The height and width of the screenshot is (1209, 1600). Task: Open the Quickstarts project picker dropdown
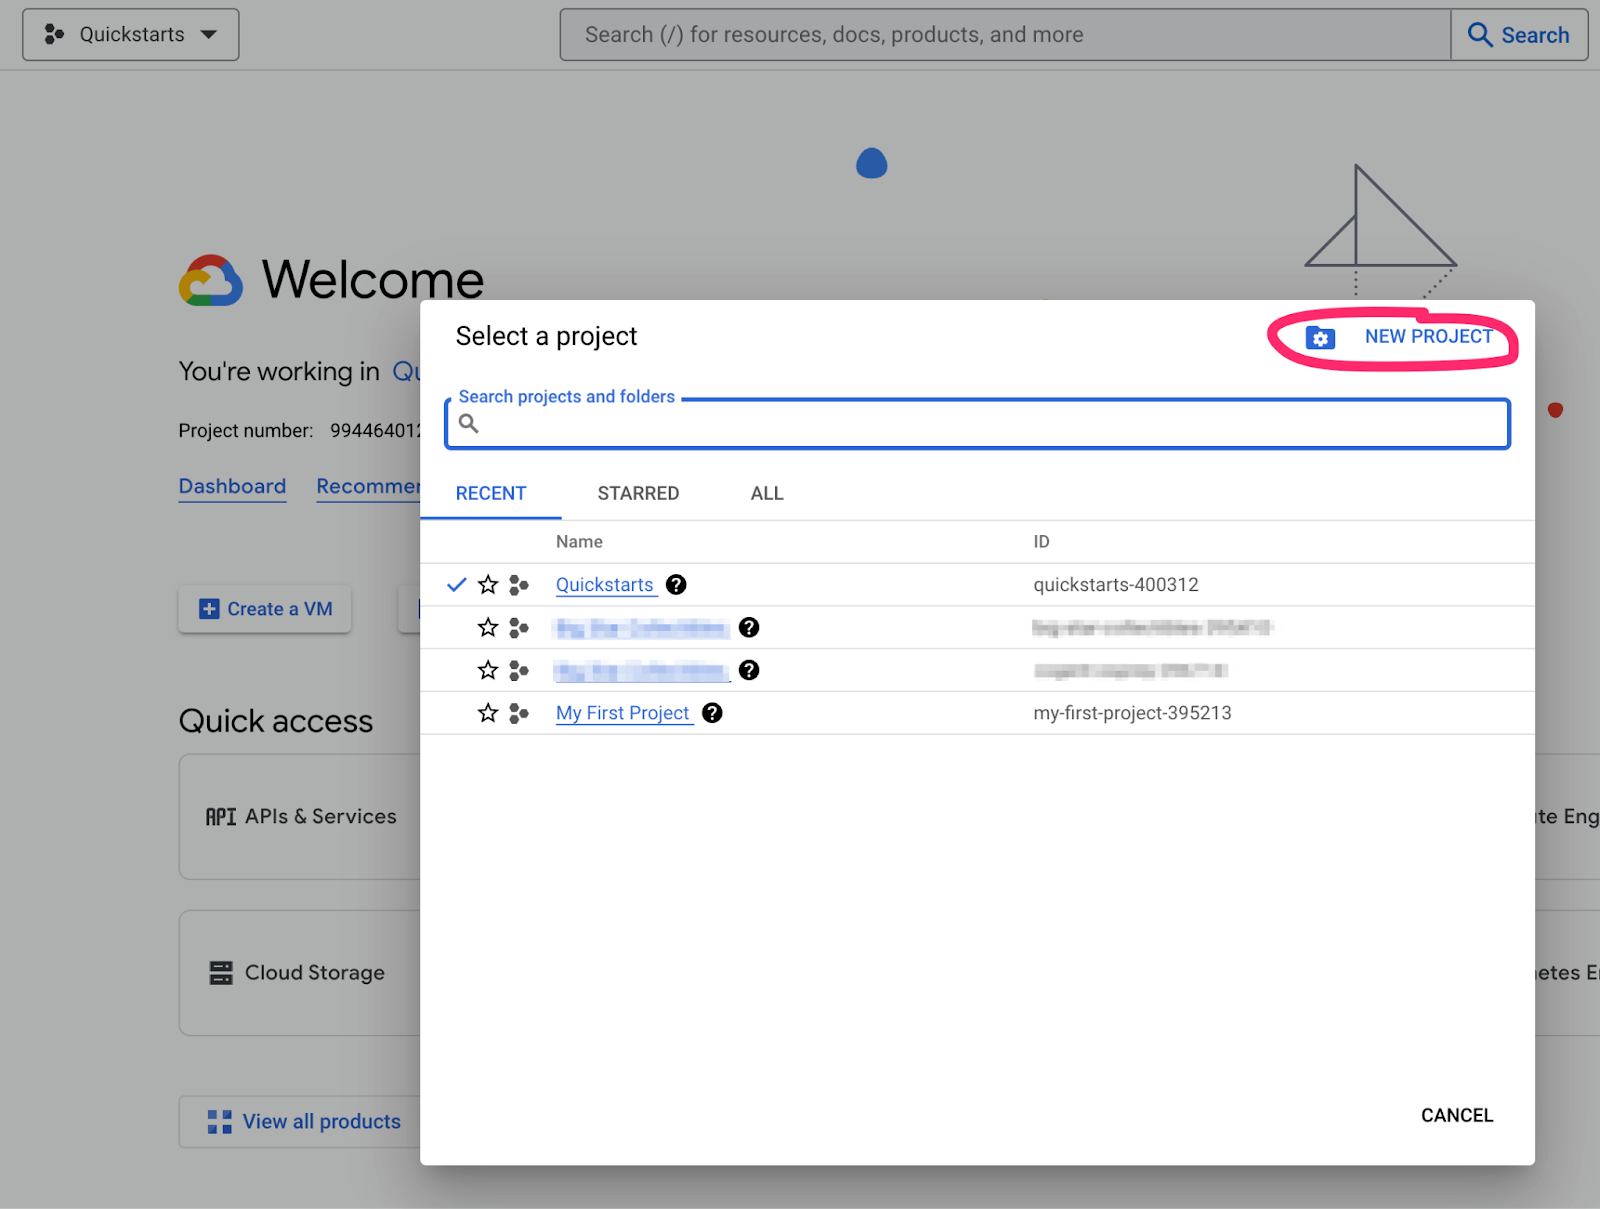point(130,34)
